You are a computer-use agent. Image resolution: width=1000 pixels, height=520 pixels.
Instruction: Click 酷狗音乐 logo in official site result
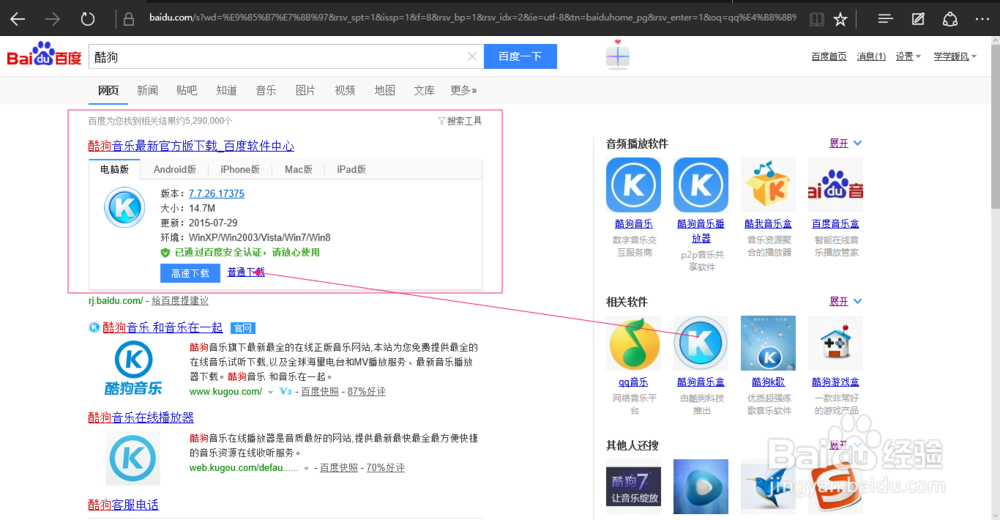(x=133, y=368)
